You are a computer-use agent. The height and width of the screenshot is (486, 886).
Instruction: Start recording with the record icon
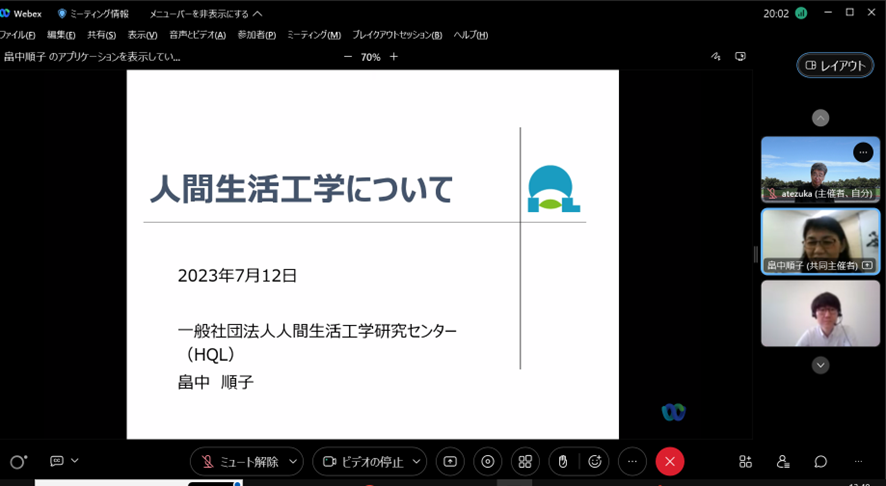coord(488,461)
